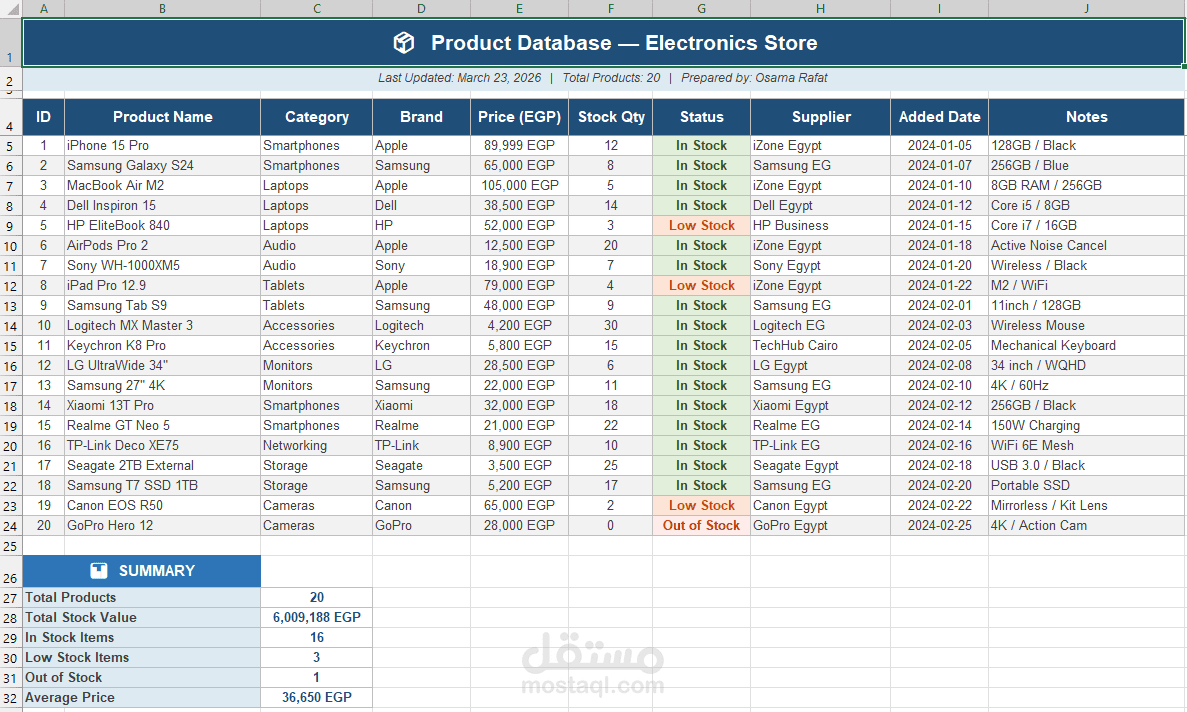Select the 150W Charging note cell
The height and width of the screenshot is (712, 1187).
(1086, 425)
